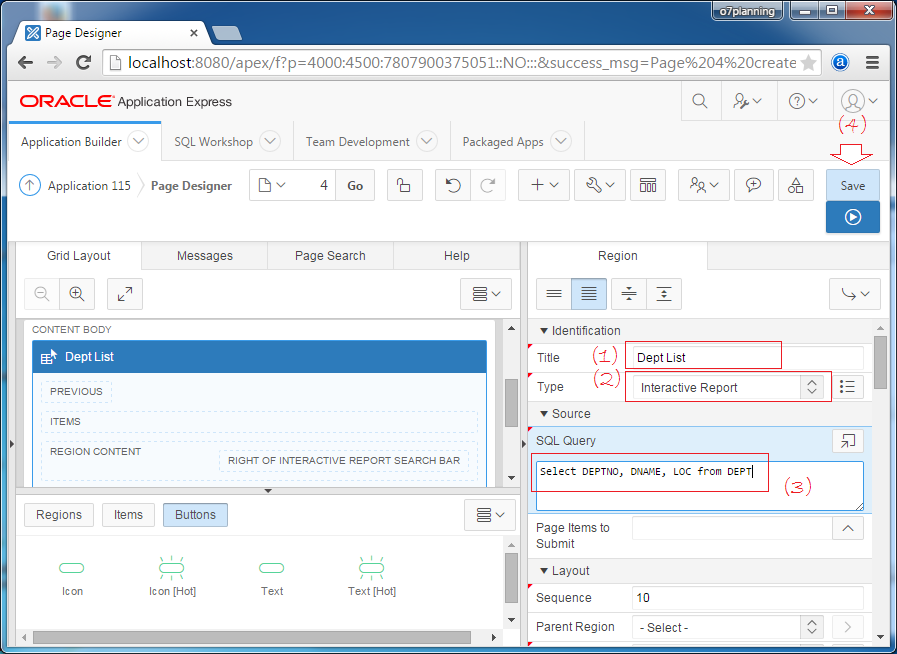Click the browser back arrow
Image resolution: width=897 pixels, height=654 pixels.
click(25, 62)
